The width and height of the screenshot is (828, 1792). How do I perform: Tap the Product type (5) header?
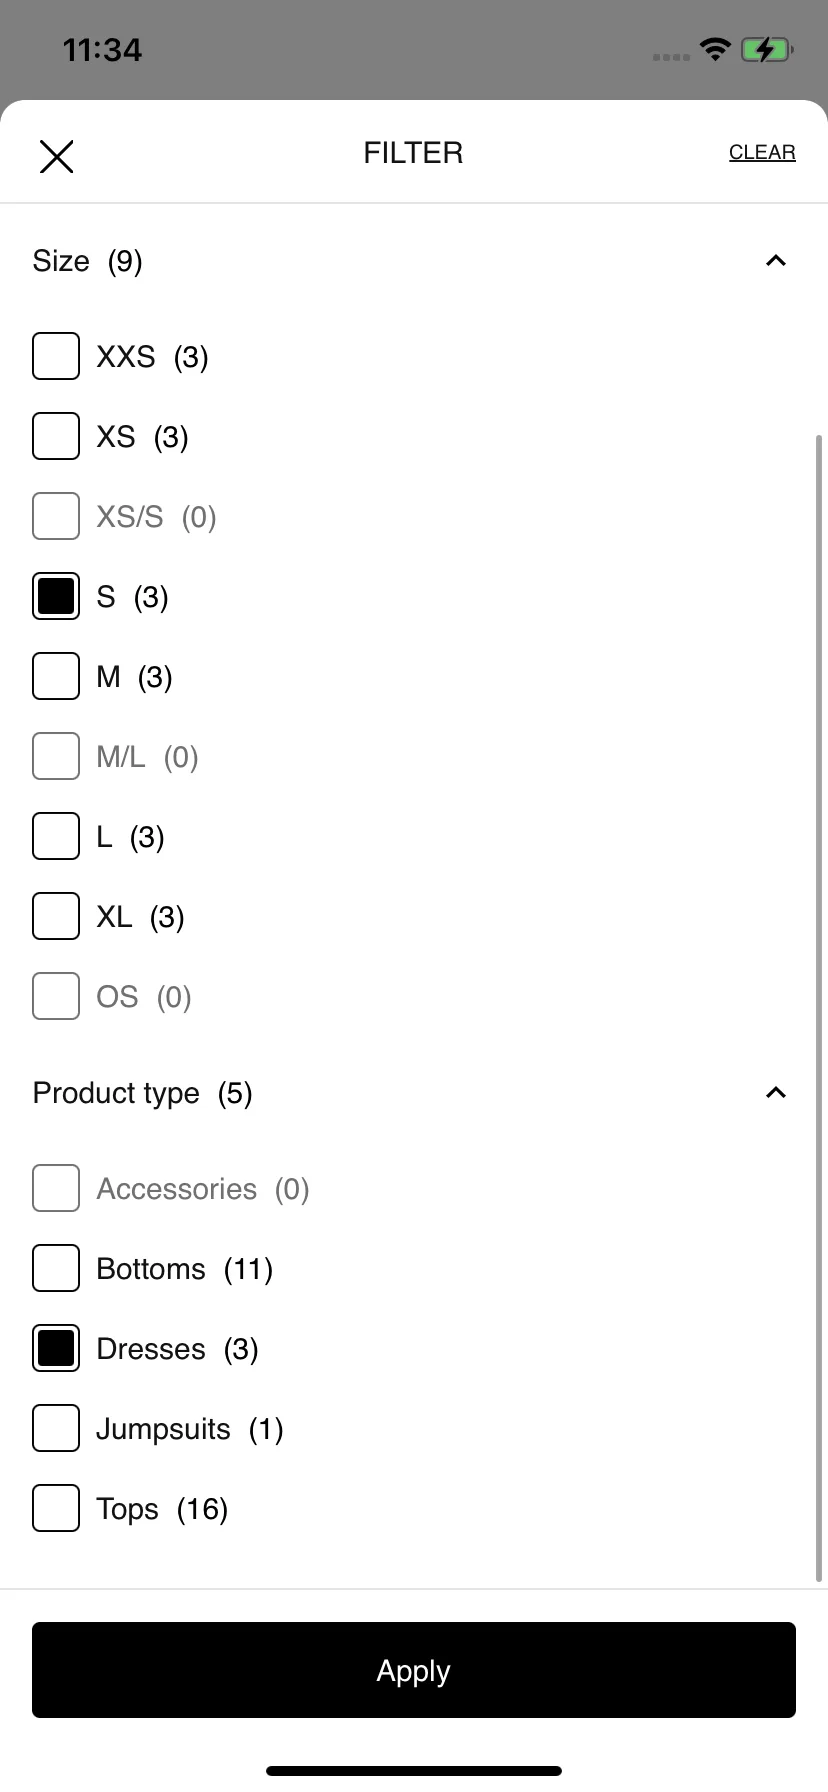click(x=143, y=1093)
